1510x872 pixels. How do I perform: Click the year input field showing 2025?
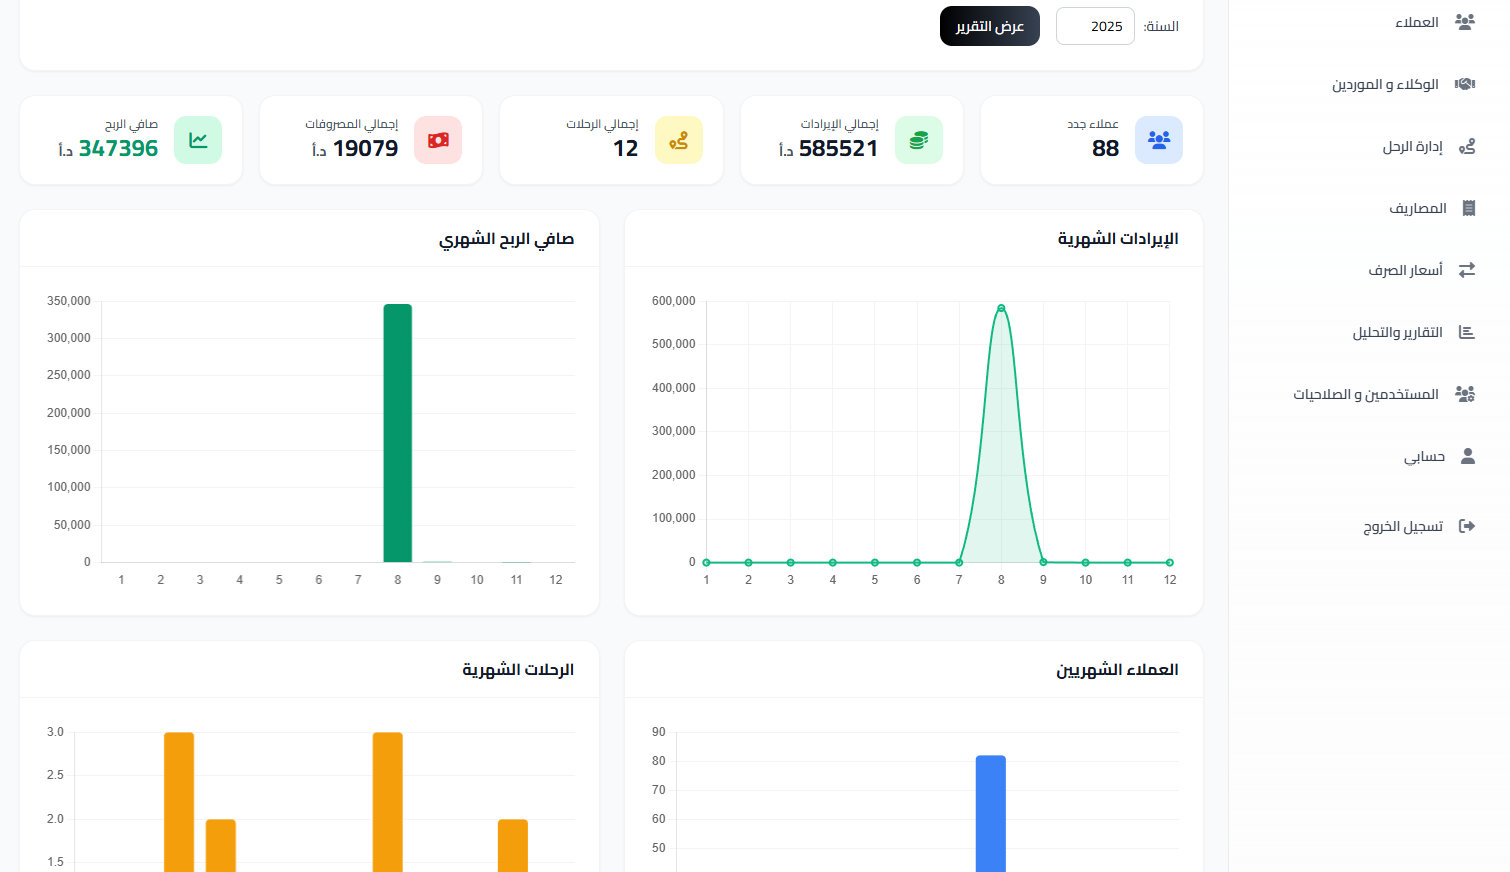(x=1095, y=26)
